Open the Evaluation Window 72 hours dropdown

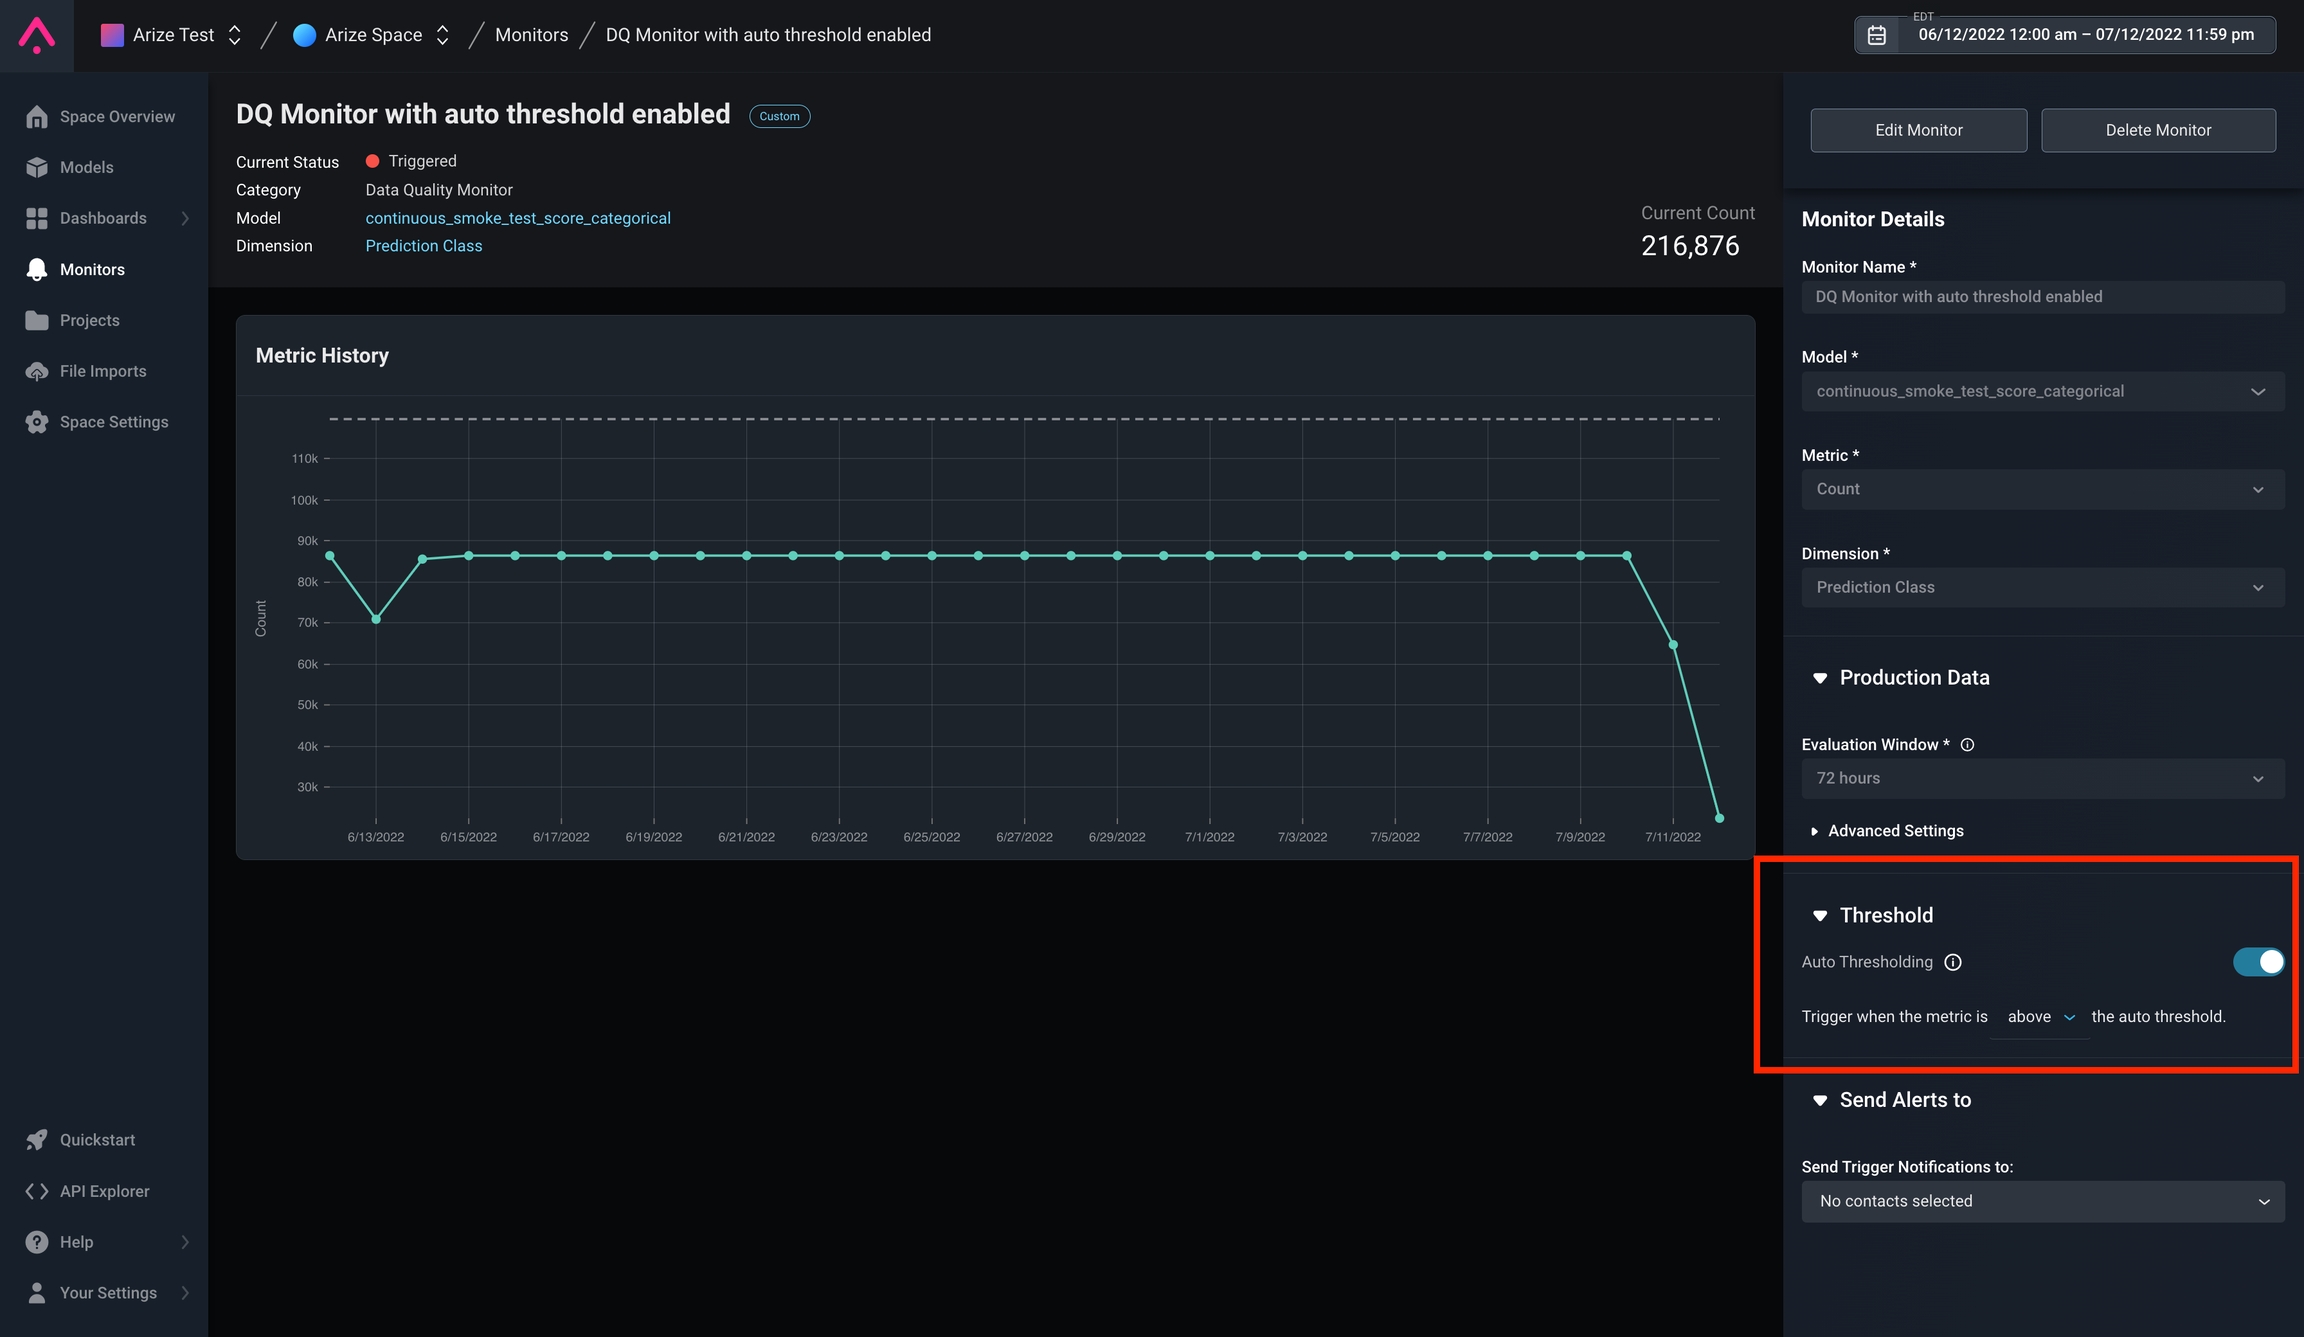[x=2042, y=778]
